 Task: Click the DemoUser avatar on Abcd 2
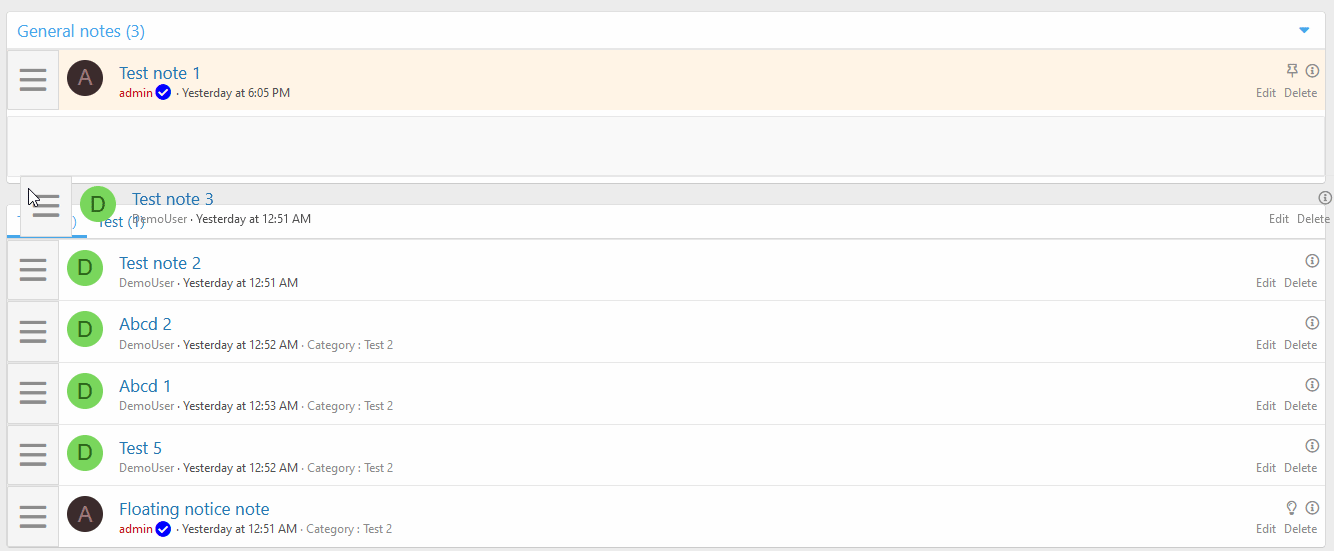click(85, 330)
